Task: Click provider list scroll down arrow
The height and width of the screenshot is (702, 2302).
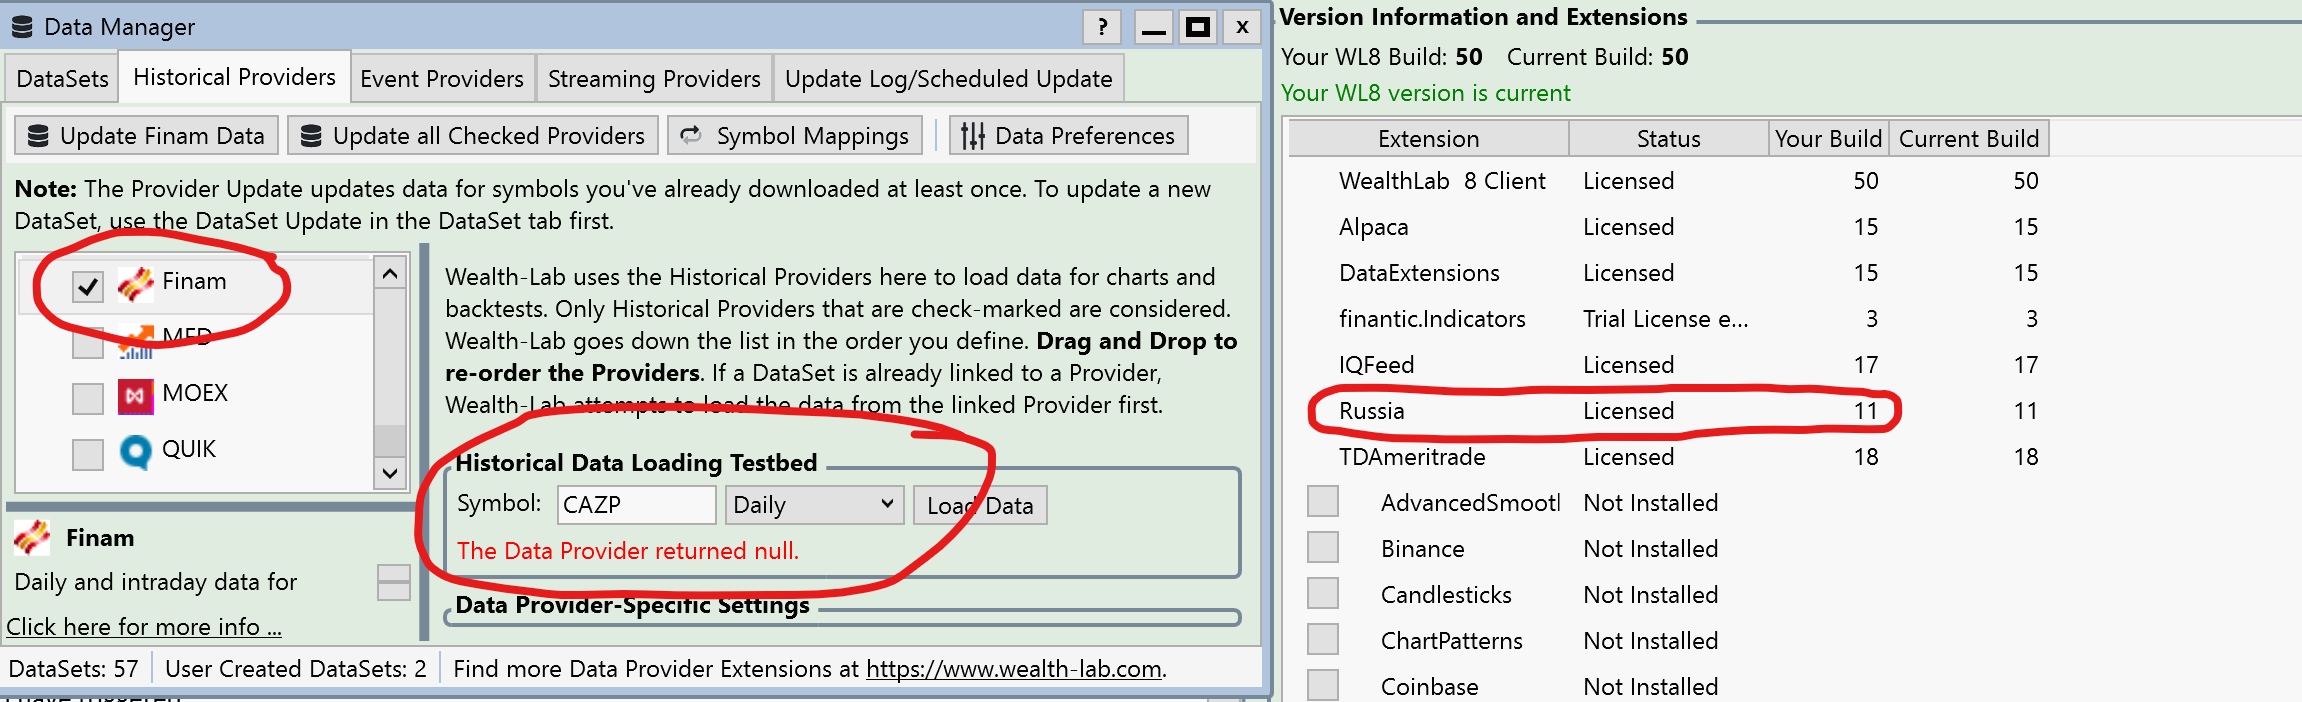Action: (390, 473)
